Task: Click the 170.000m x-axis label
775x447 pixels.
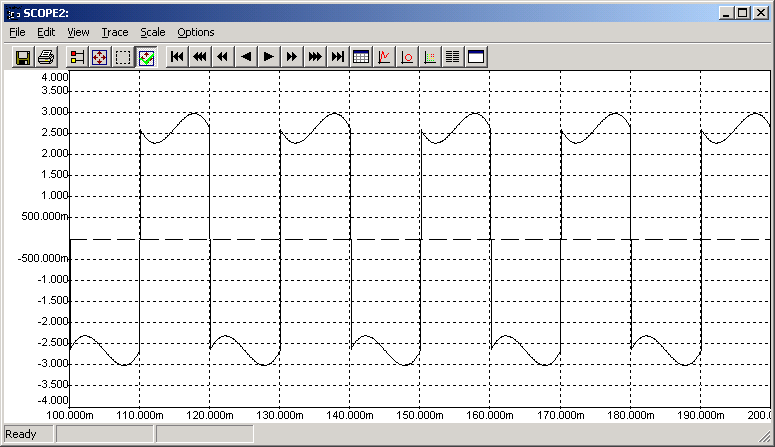Action: point(560,415)
